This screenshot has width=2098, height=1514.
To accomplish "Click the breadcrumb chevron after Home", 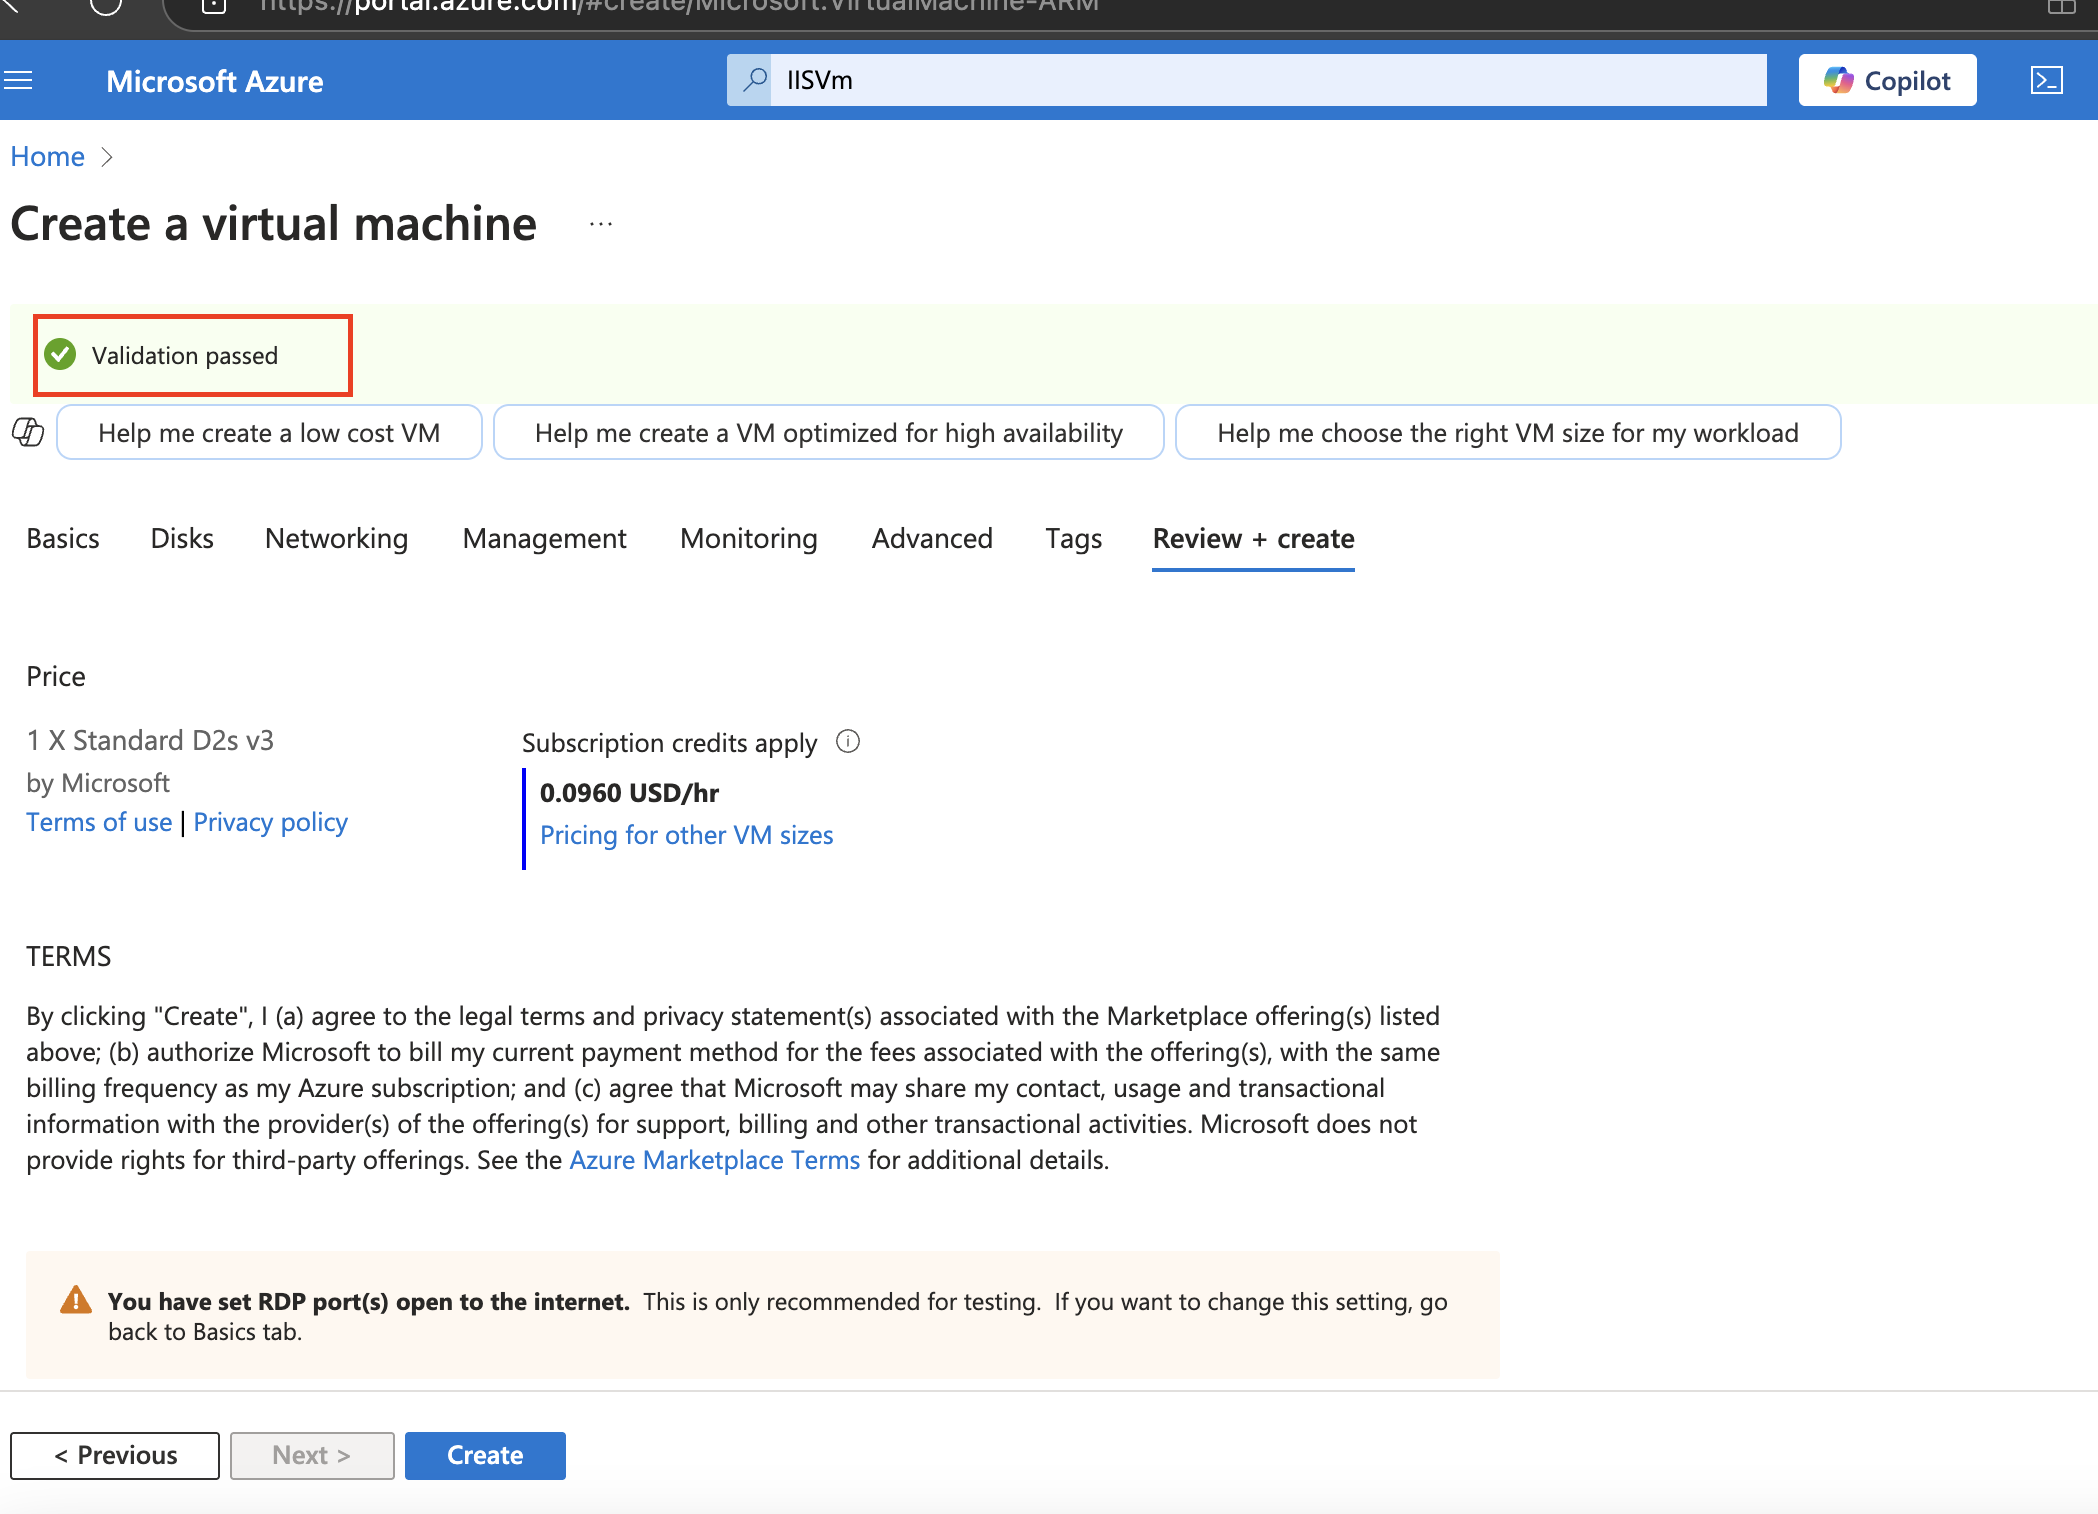I will (107, 157).
